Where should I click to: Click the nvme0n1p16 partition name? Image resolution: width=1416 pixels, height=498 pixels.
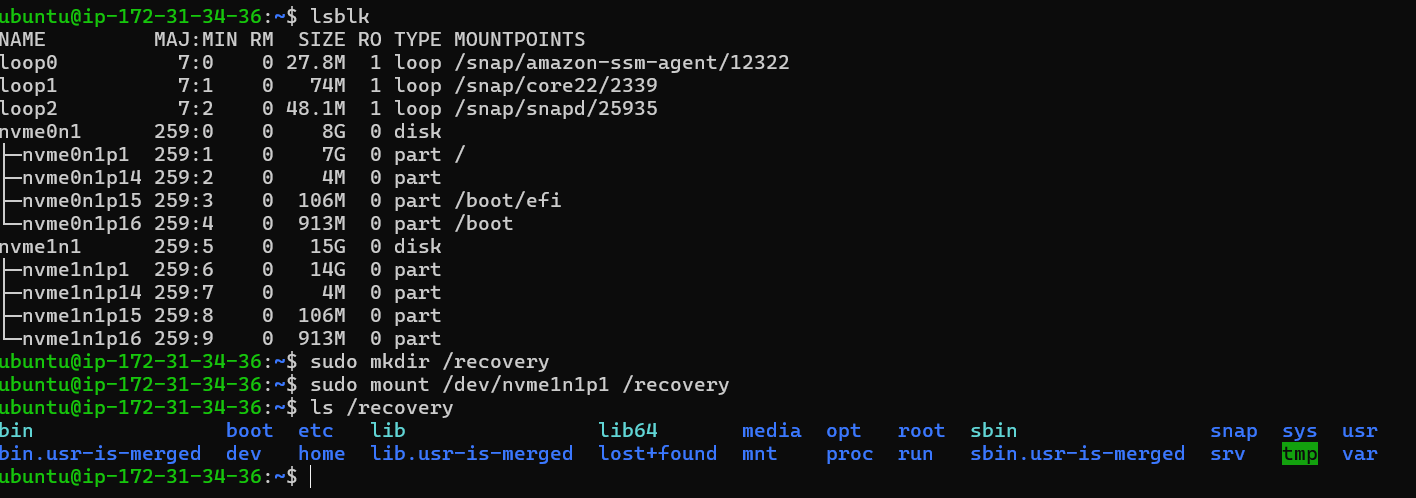[x=81, y=223]
